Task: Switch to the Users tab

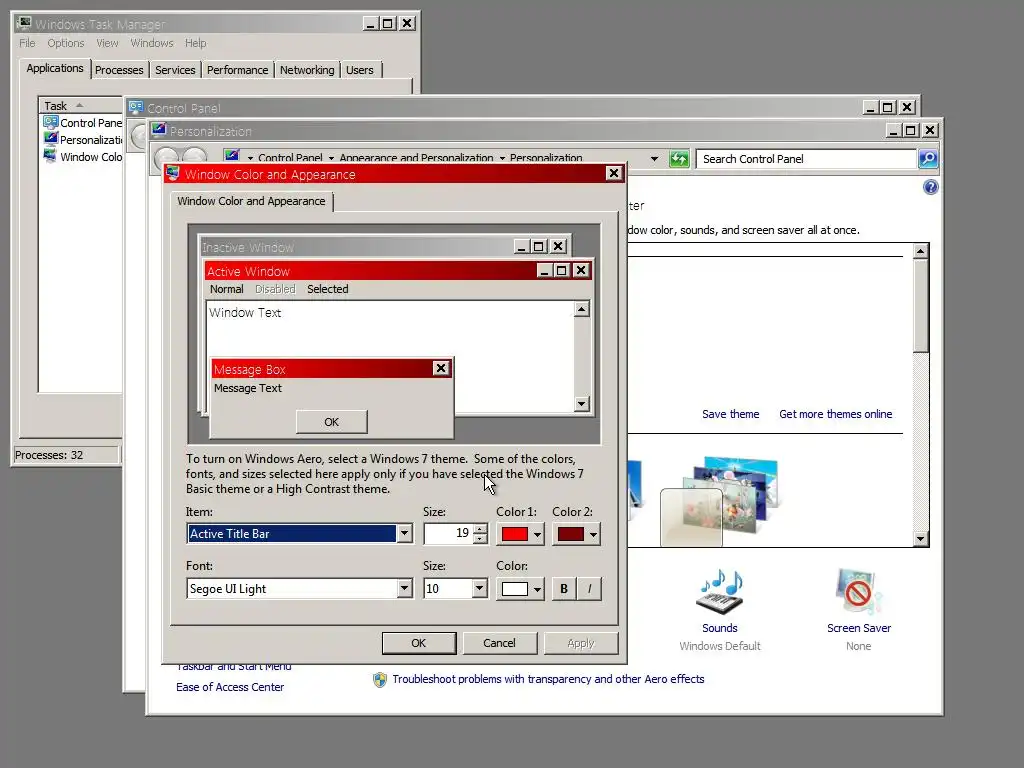Action: [x=360, y=70]
